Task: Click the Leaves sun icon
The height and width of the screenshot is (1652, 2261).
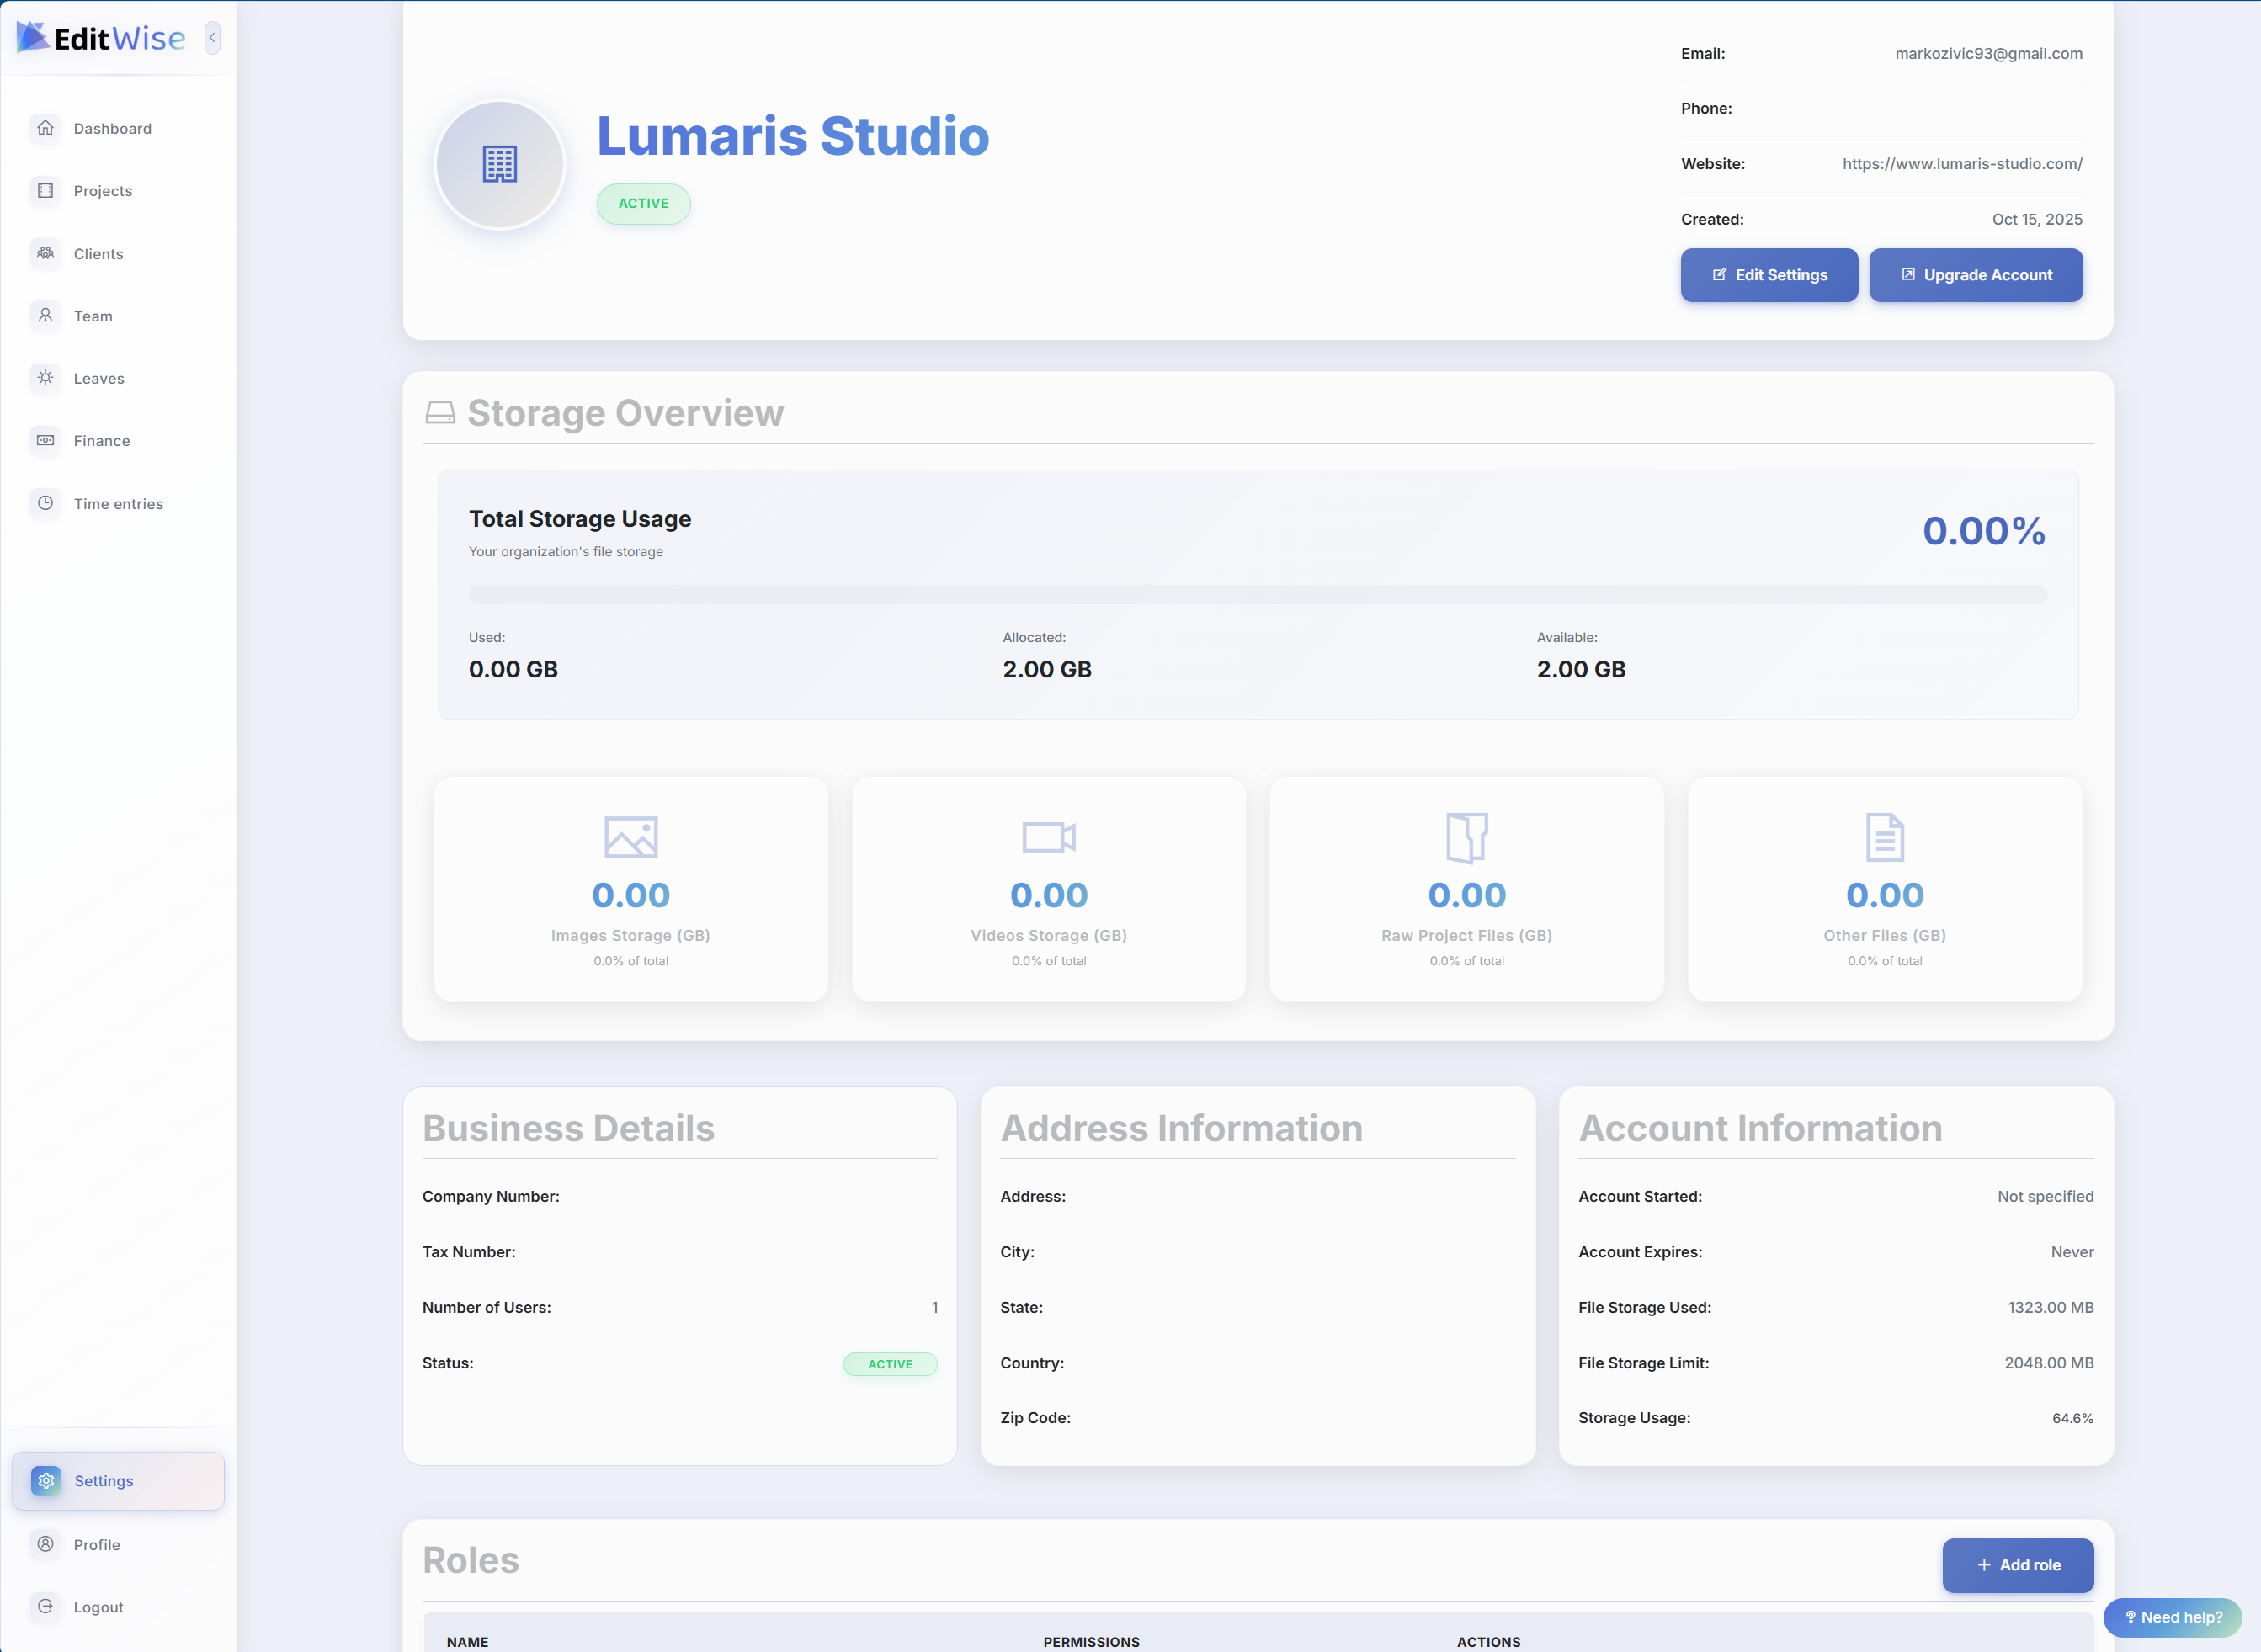Action: tap(45, 378)
